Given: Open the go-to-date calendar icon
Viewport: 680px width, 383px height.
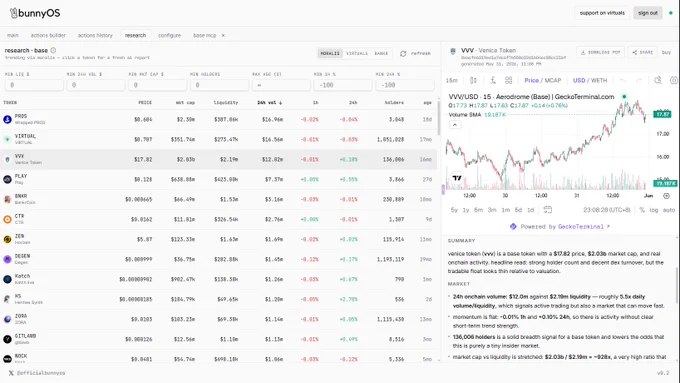Looking at the screenshot, I should coord(548,210).
